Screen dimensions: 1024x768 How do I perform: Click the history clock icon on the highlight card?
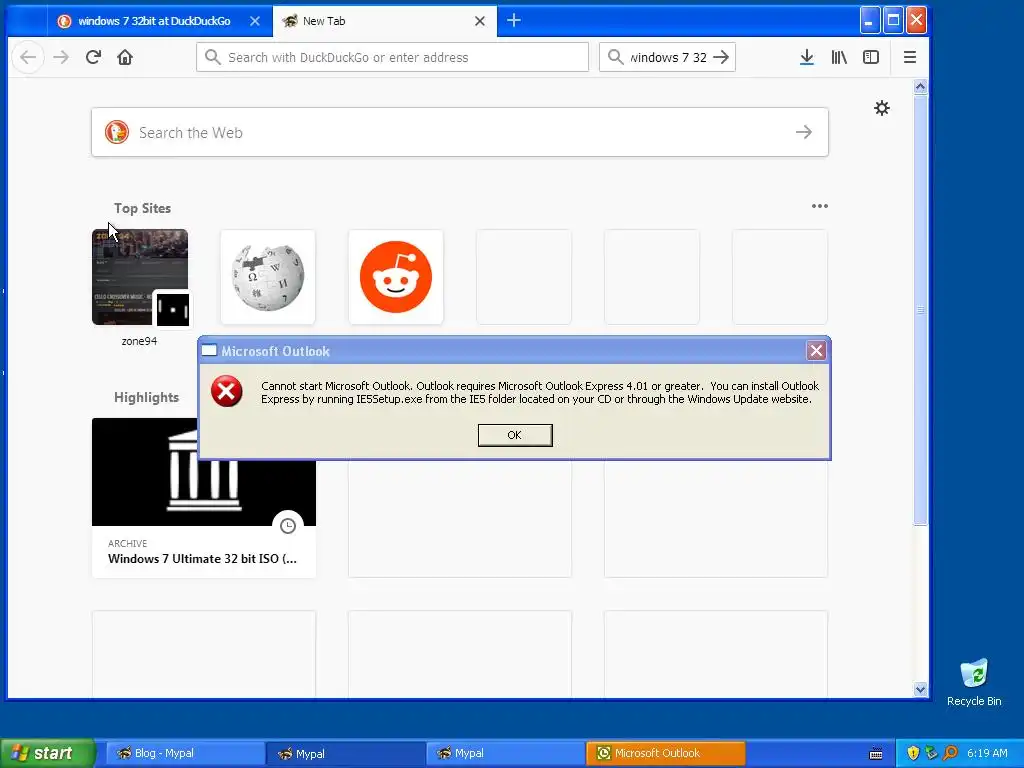[x=288, y=526]
